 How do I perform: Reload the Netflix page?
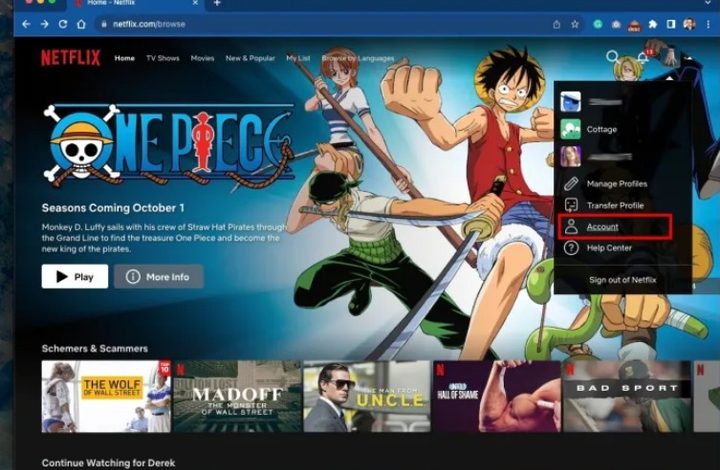63,24
